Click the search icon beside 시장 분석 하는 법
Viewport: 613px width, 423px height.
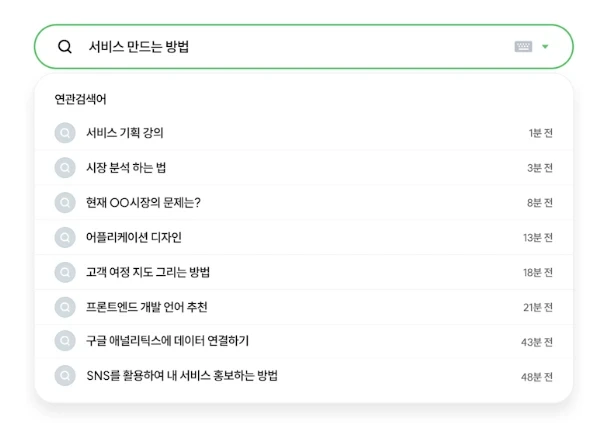65,168
